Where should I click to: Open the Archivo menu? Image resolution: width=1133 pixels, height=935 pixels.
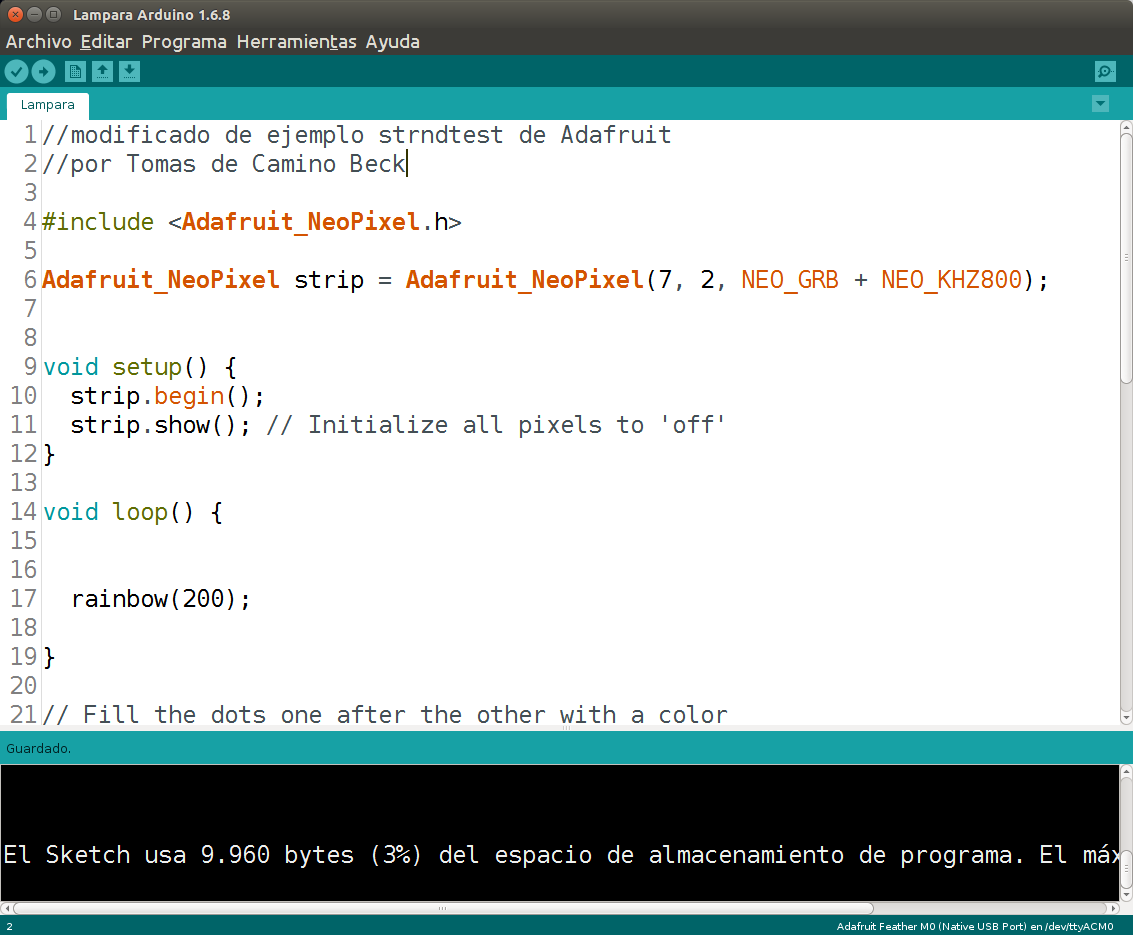38,42
